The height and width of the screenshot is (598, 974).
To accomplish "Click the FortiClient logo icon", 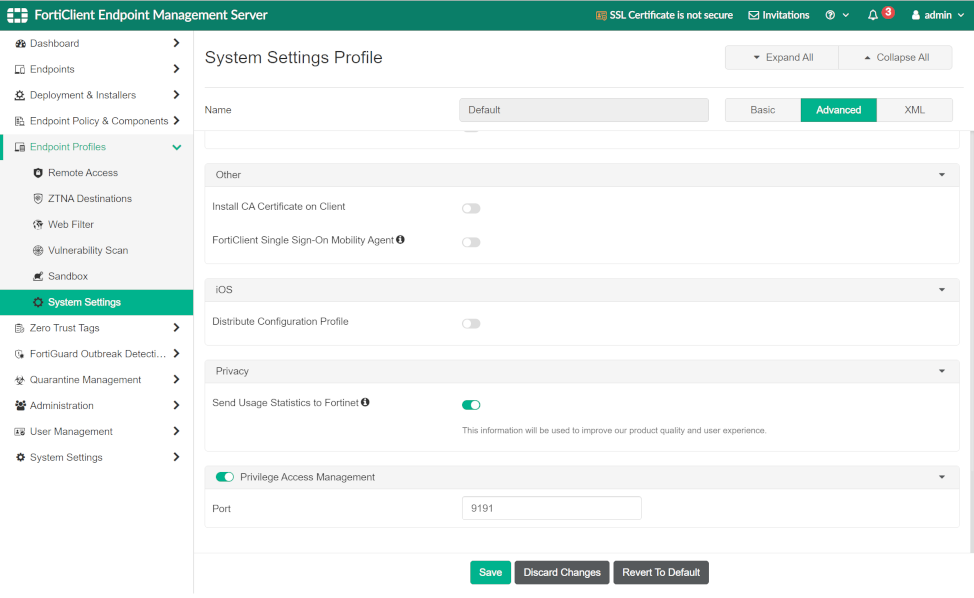I will (x=16, y=15).
